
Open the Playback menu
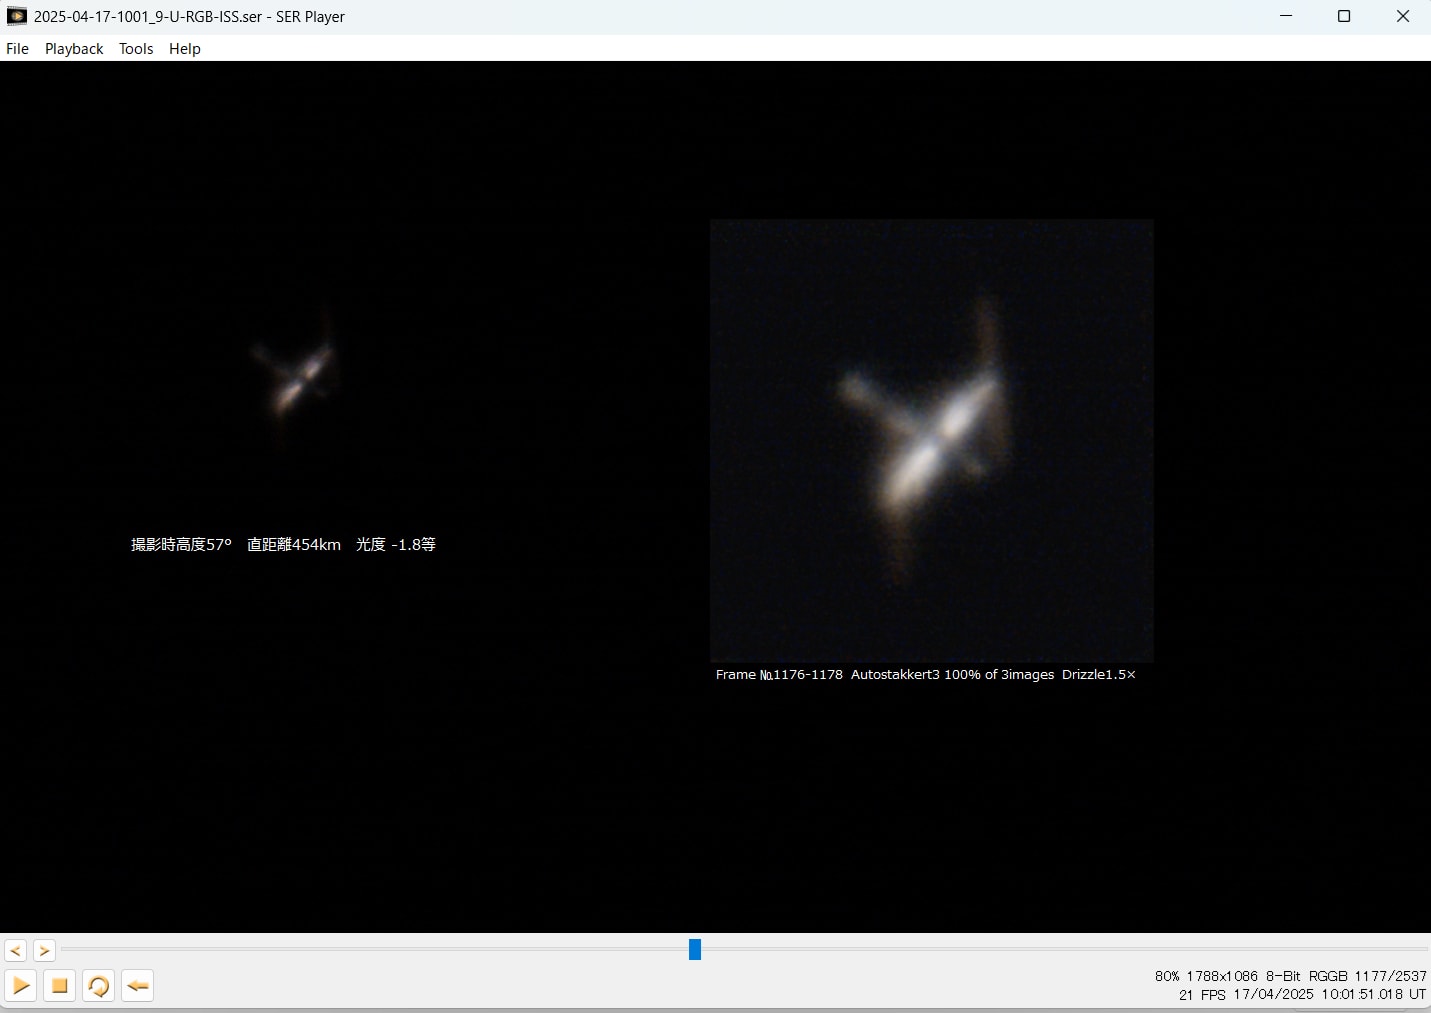[74, 48]
